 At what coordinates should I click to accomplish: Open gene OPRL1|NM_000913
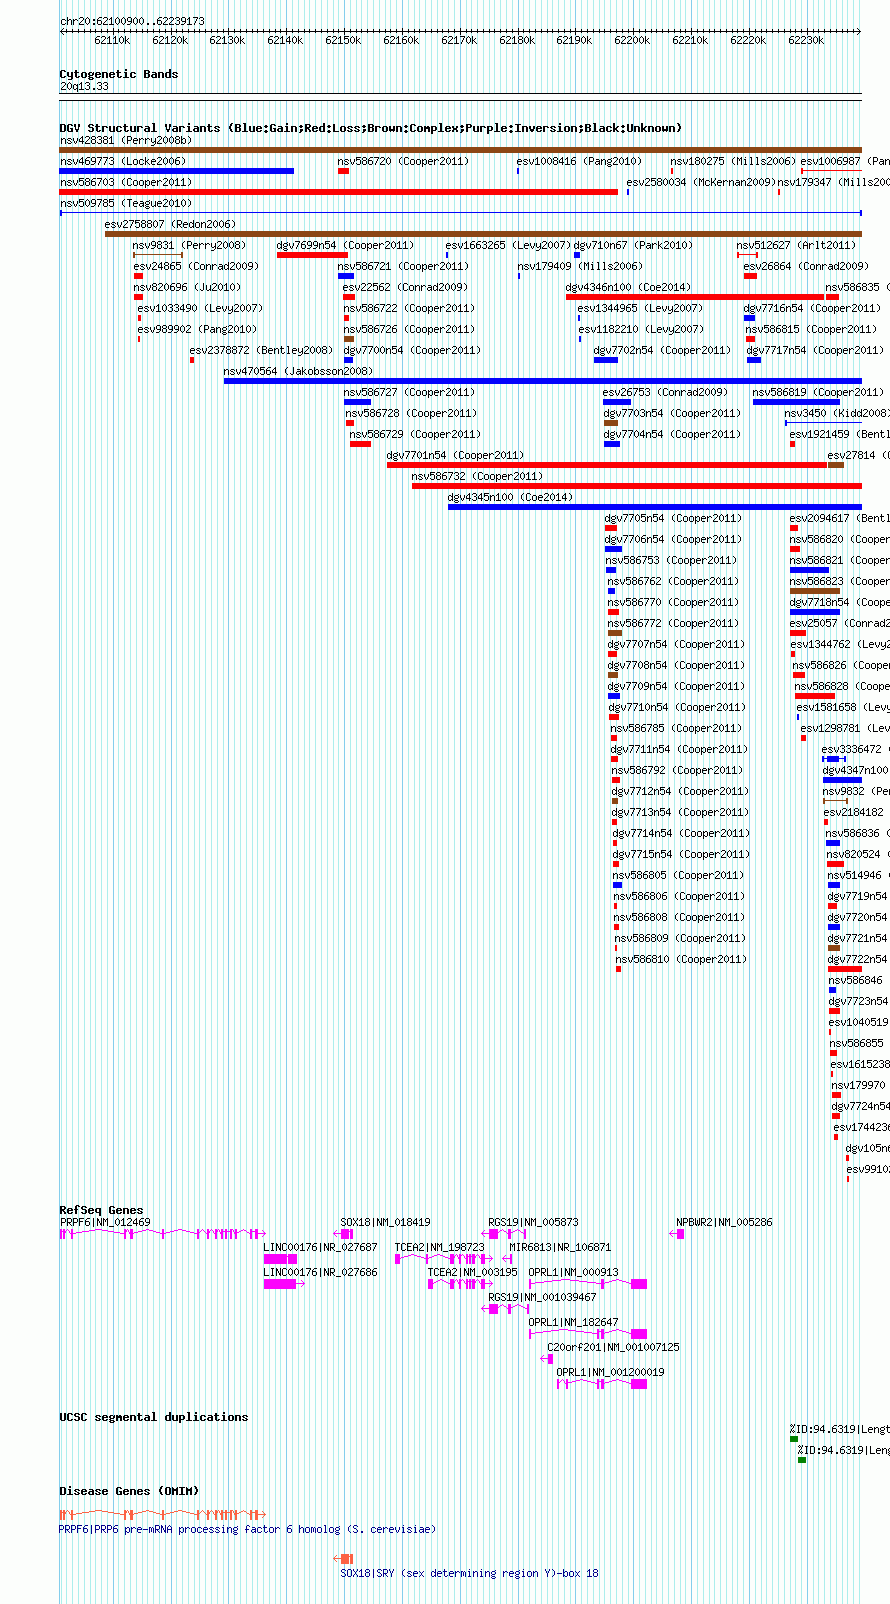point(574,1272)
